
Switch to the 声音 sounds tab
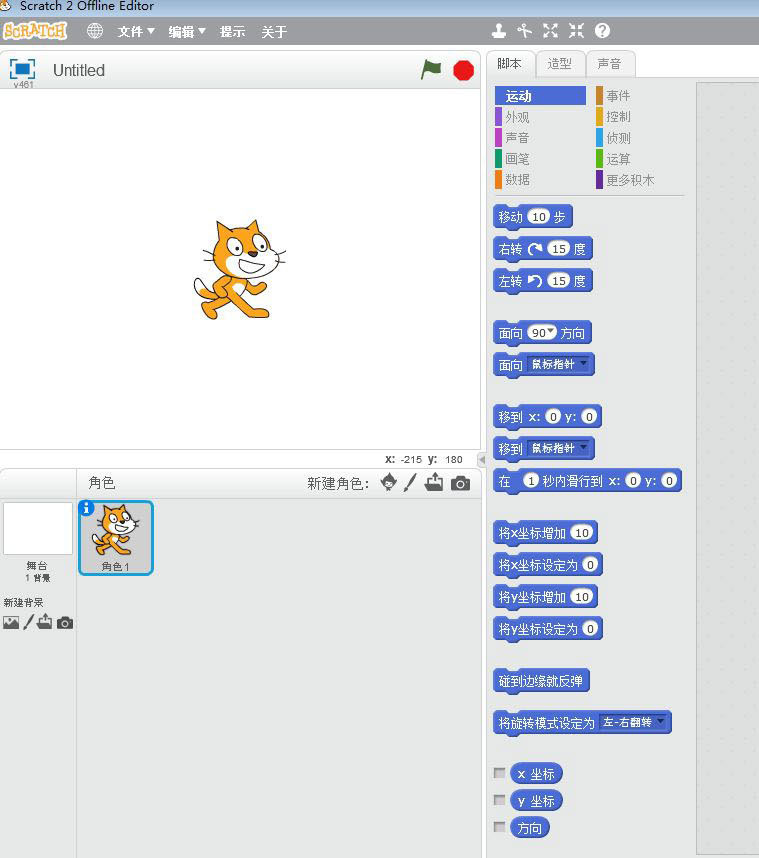(x=609, y=64)
